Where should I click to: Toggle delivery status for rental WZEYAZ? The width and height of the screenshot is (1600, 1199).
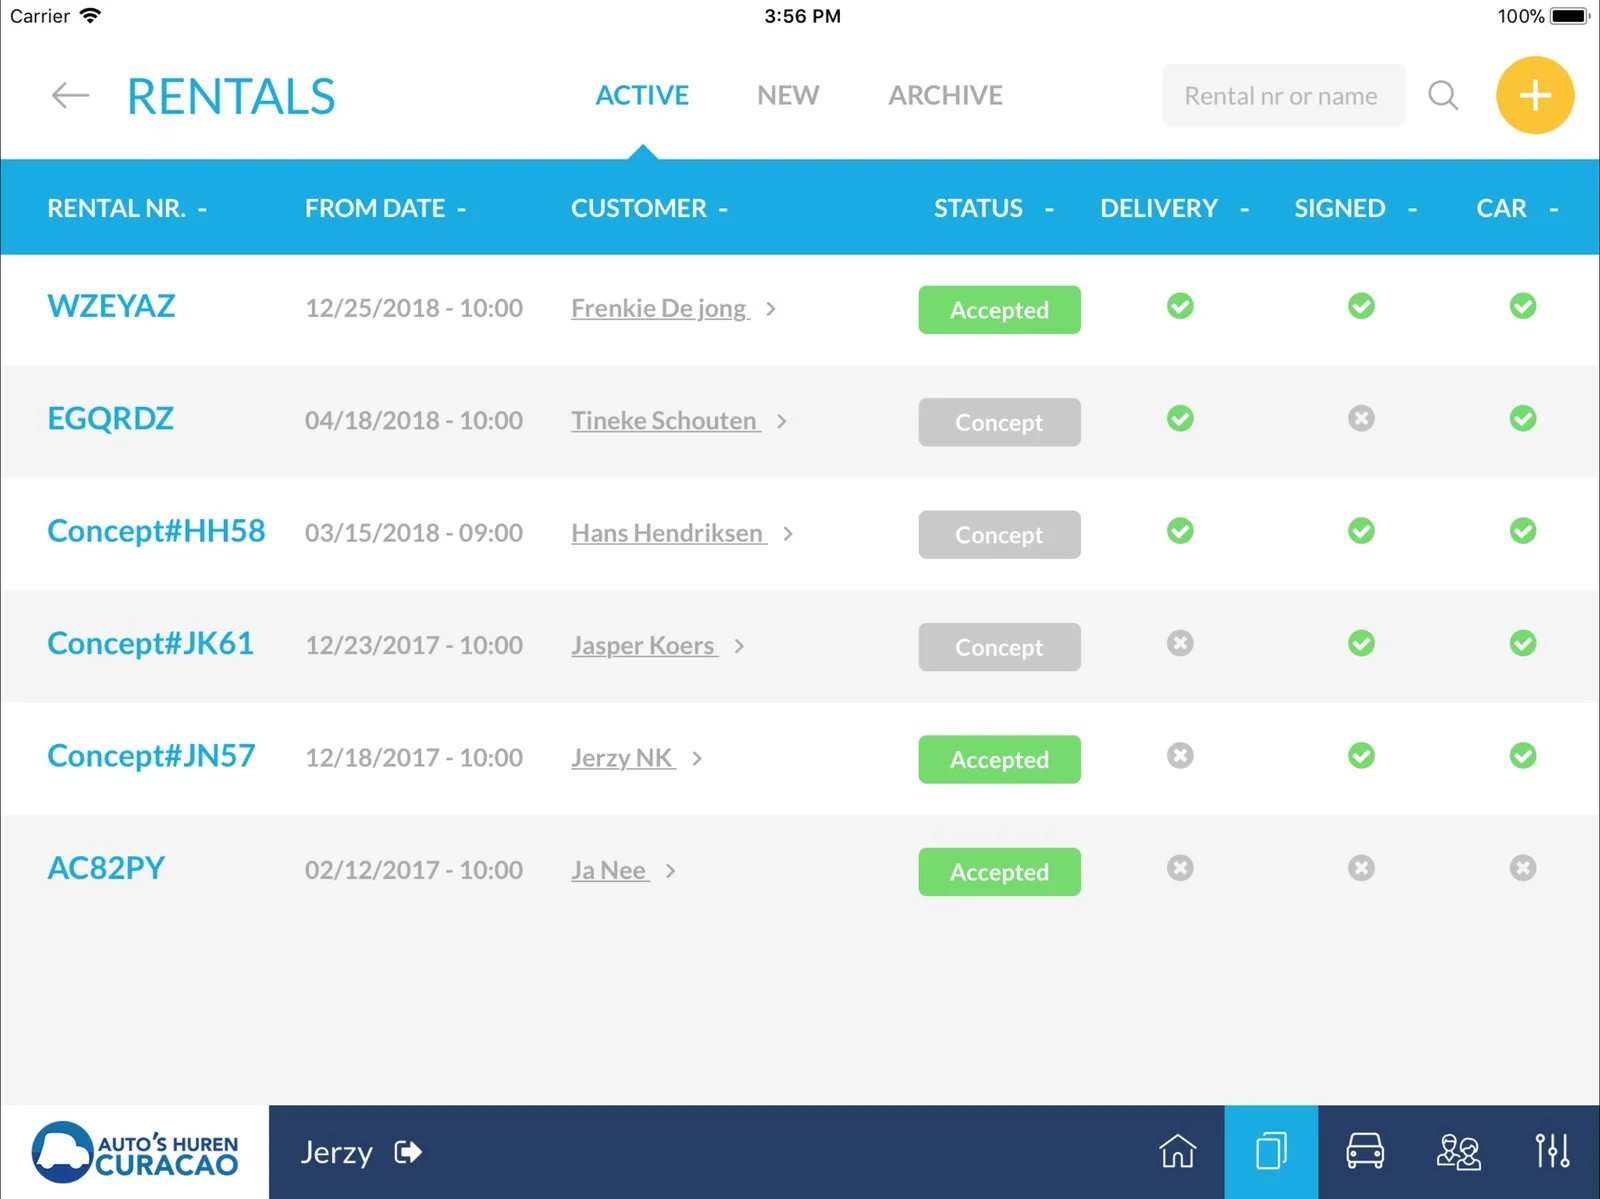(1179, 307)
